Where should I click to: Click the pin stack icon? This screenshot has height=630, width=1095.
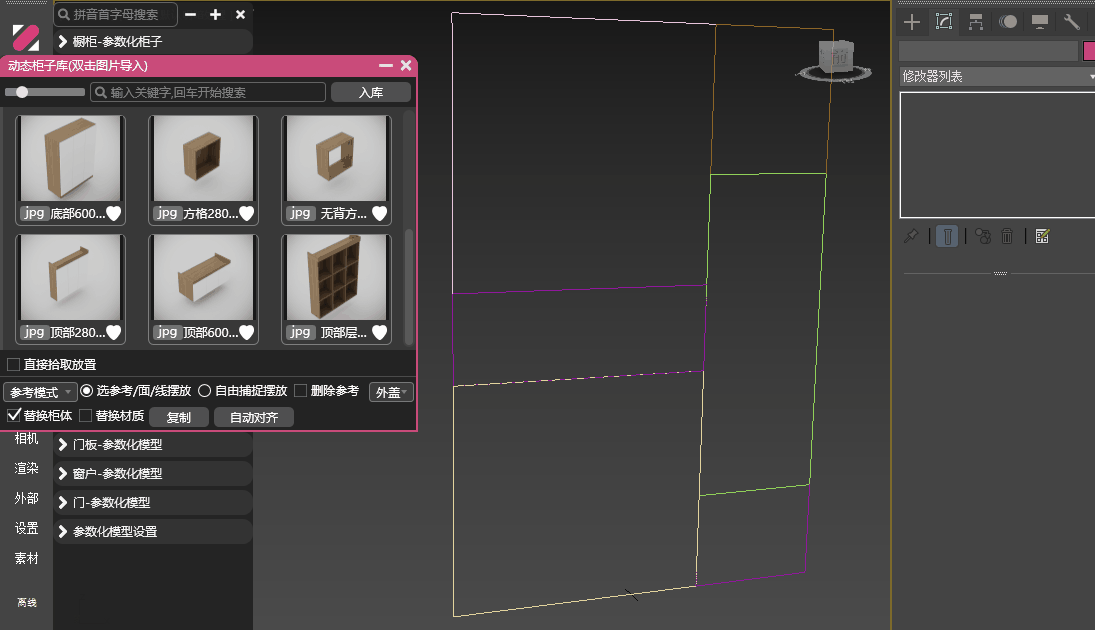point(910,236)
